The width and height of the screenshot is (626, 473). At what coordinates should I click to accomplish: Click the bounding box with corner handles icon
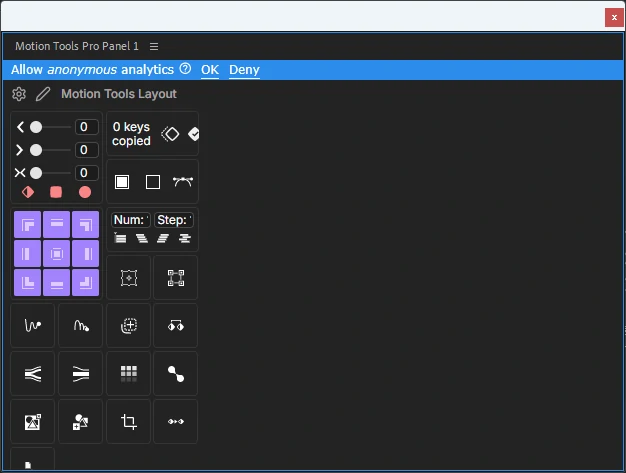tap(176, 278)
